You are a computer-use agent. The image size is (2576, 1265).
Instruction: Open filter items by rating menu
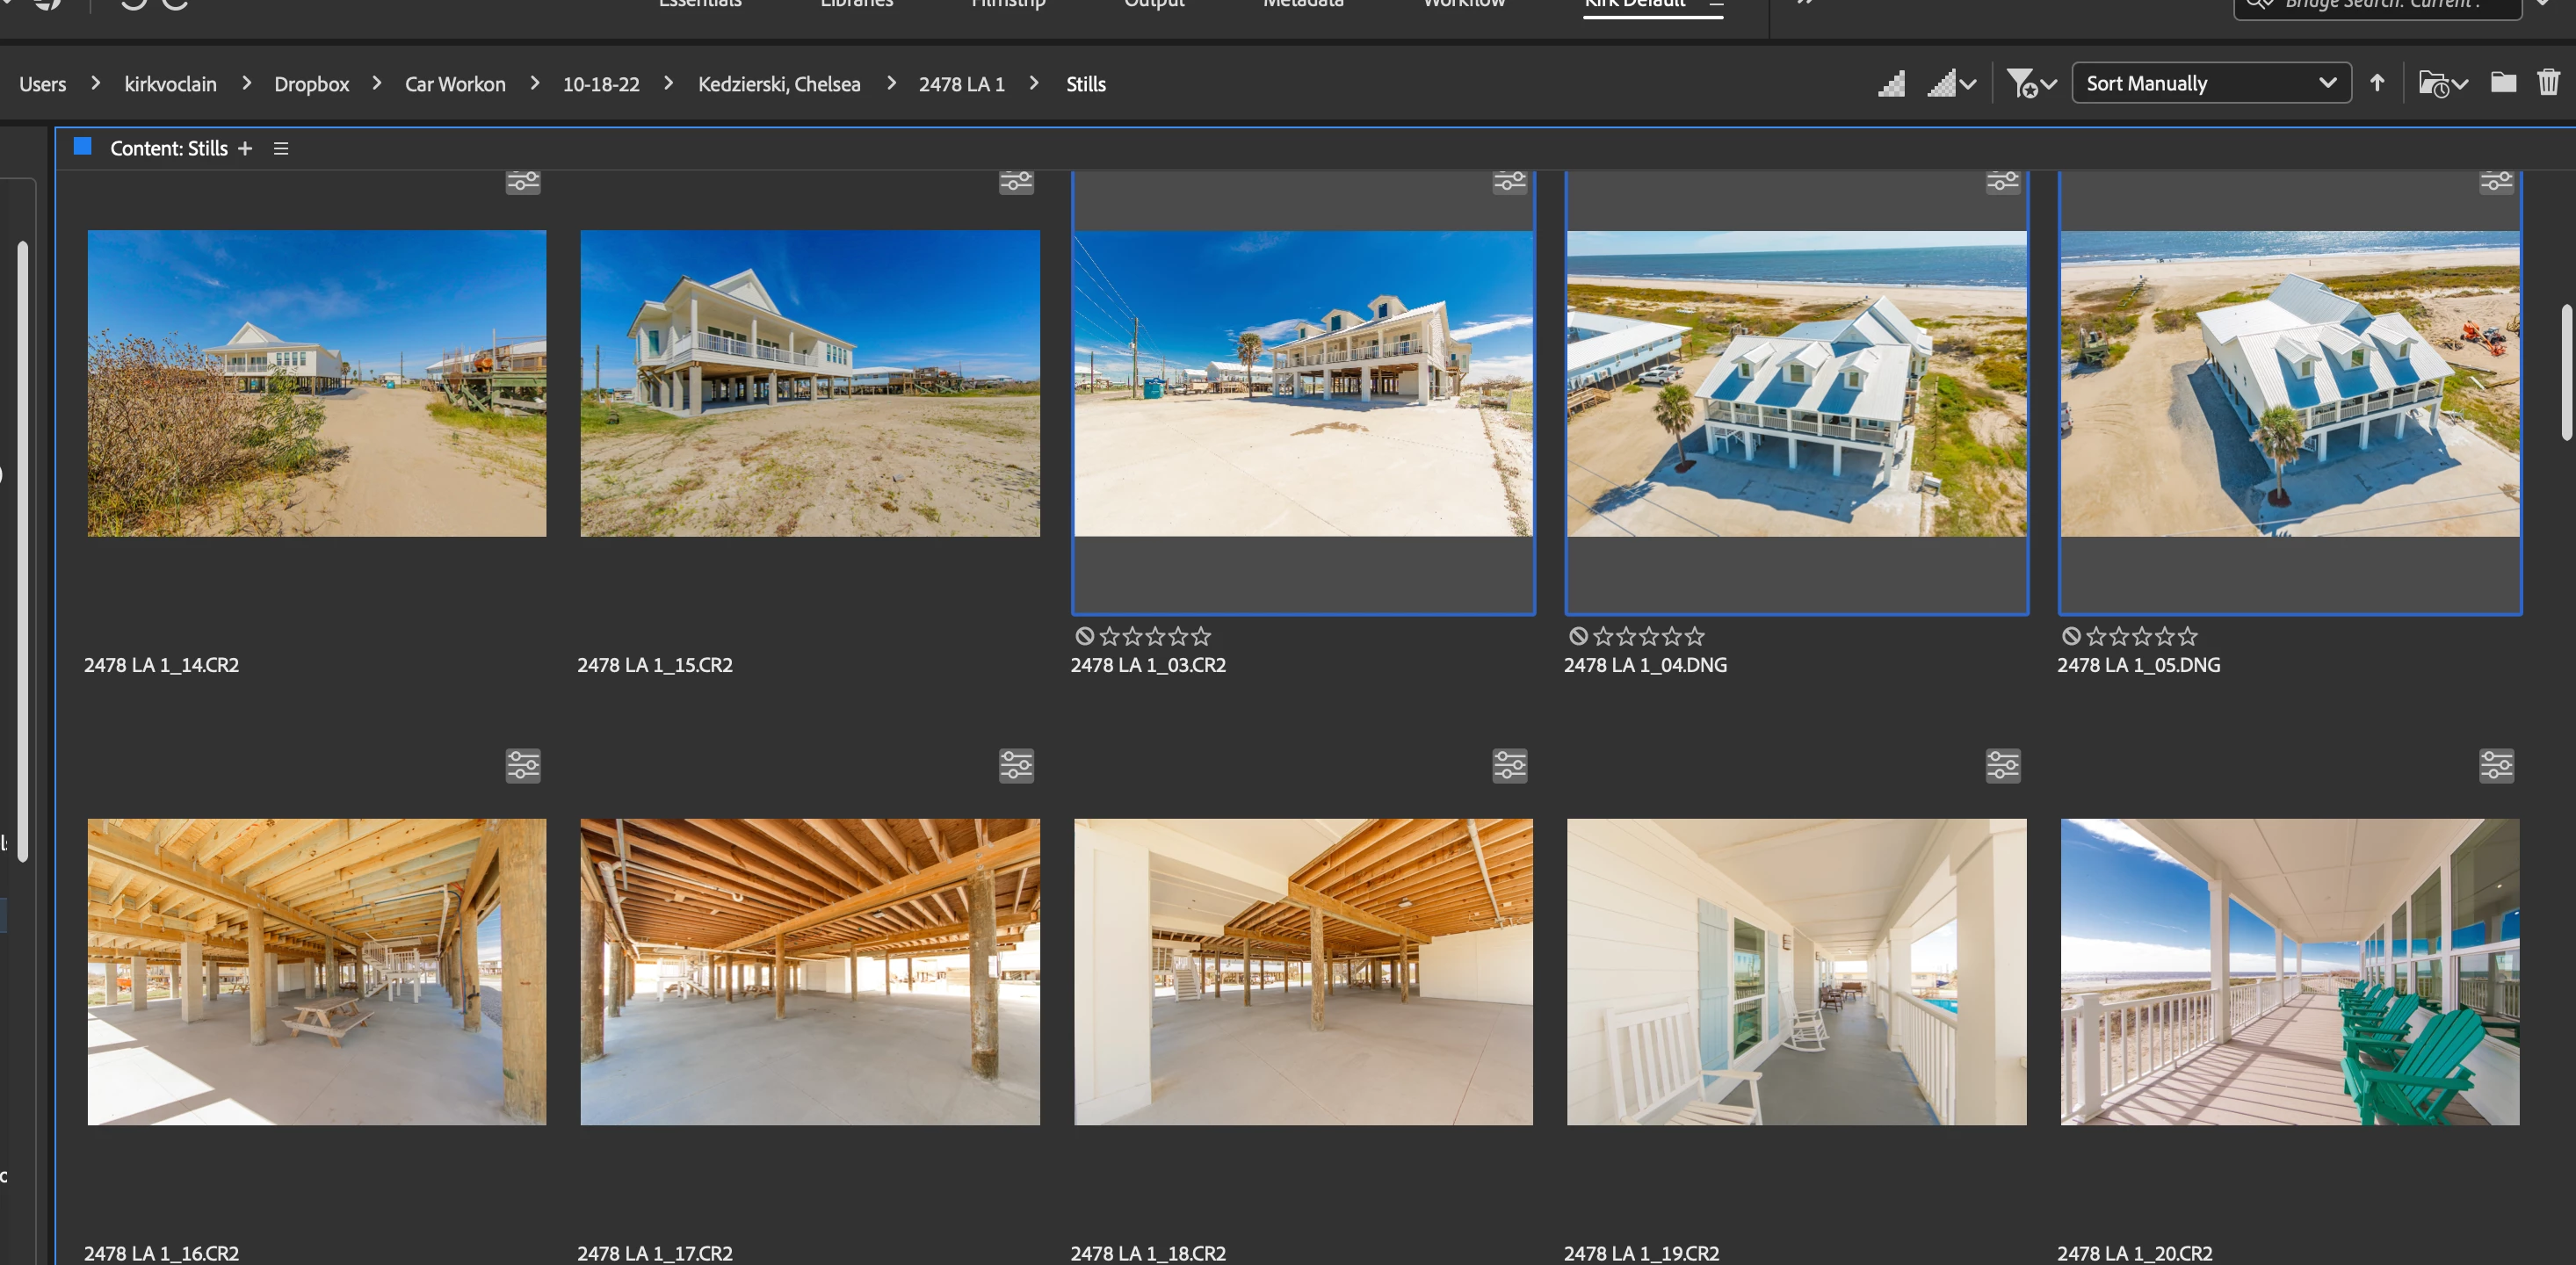tap(2031, 84)
